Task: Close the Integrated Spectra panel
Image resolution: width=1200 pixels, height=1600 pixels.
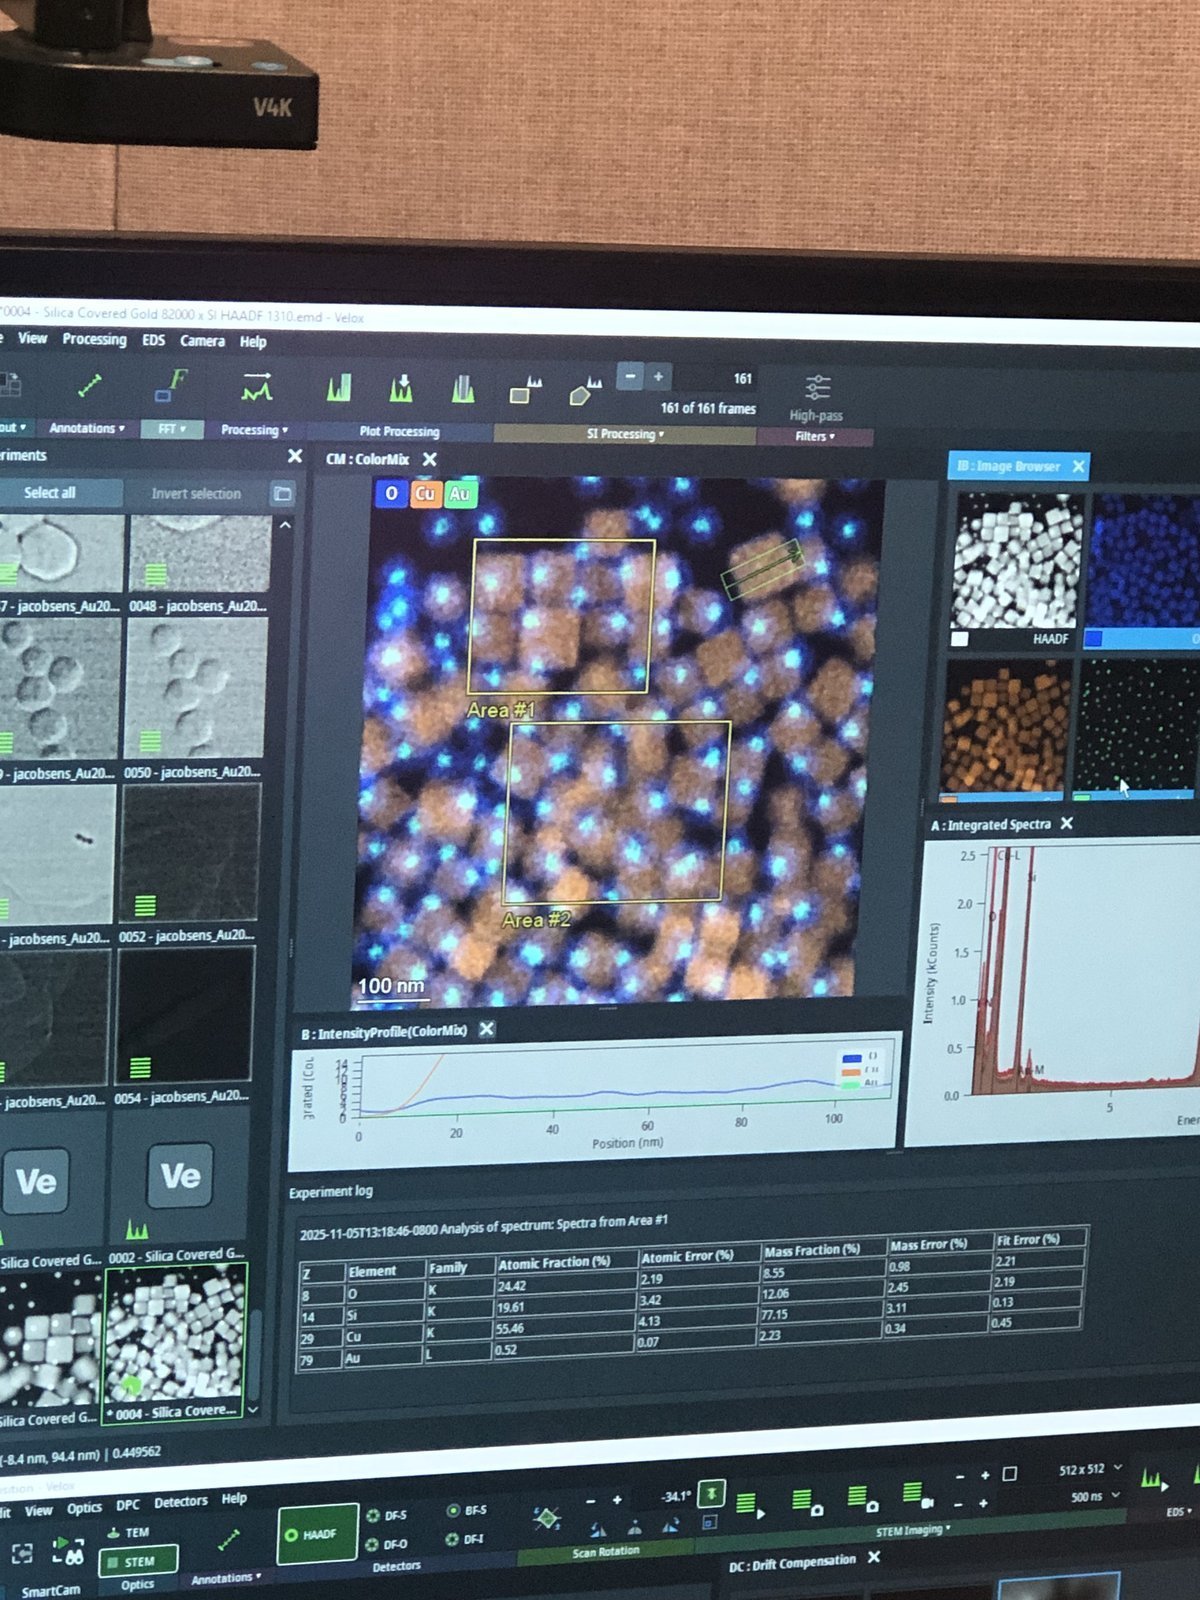Action: [x=1067, y=823]
